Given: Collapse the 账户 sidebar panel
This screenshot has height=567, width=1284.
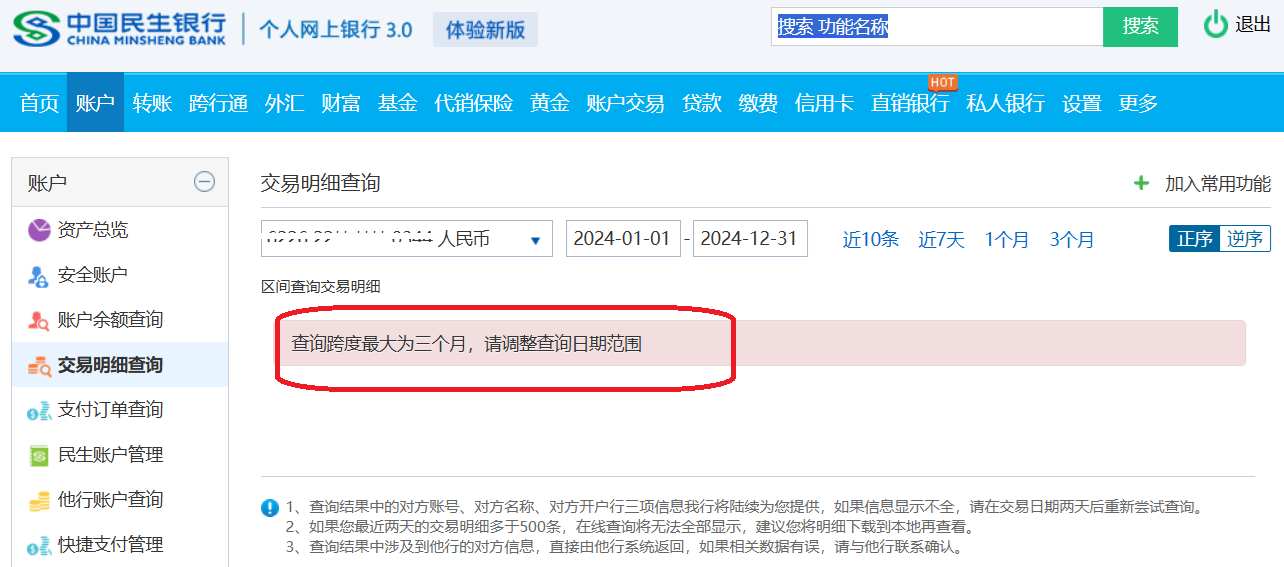Looking at the screenshot, I should (x=204, y=182).
